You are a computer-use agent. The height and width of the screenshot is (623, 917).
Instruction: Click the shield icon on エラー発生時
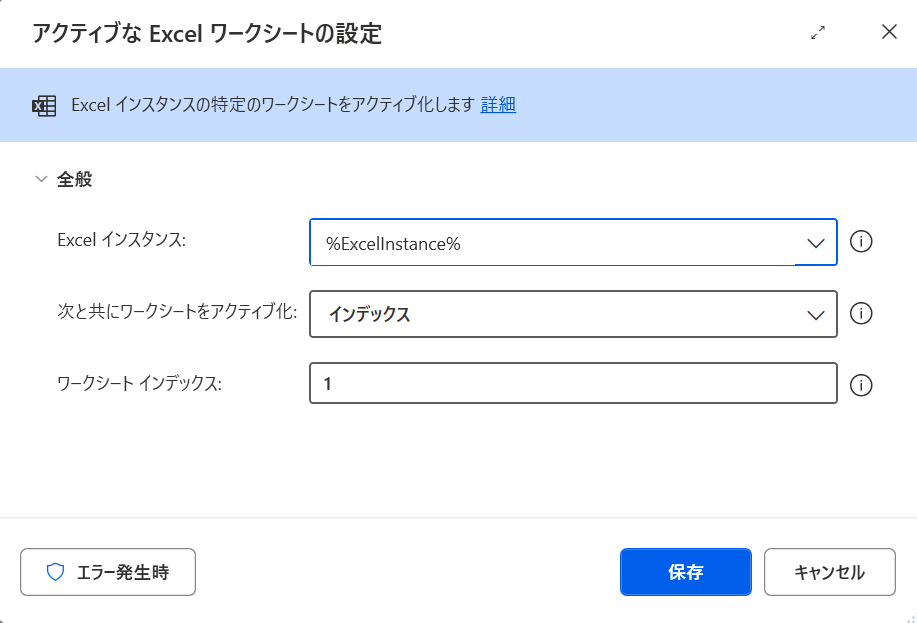[56, 572]
